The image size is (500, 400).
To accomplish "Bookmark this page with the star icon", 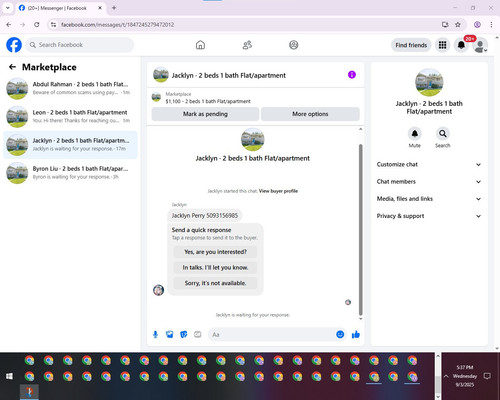I will point(458,25).
